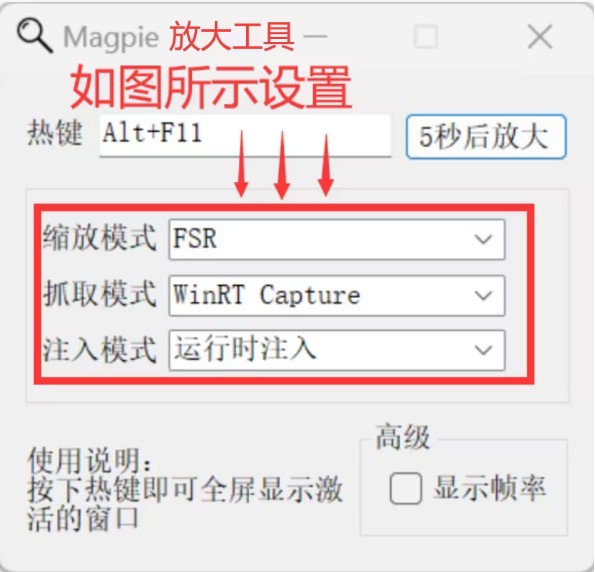This screenshot has width=595, height=572.
Task: Click the 抓取模式 label
Action: [99, 293]
